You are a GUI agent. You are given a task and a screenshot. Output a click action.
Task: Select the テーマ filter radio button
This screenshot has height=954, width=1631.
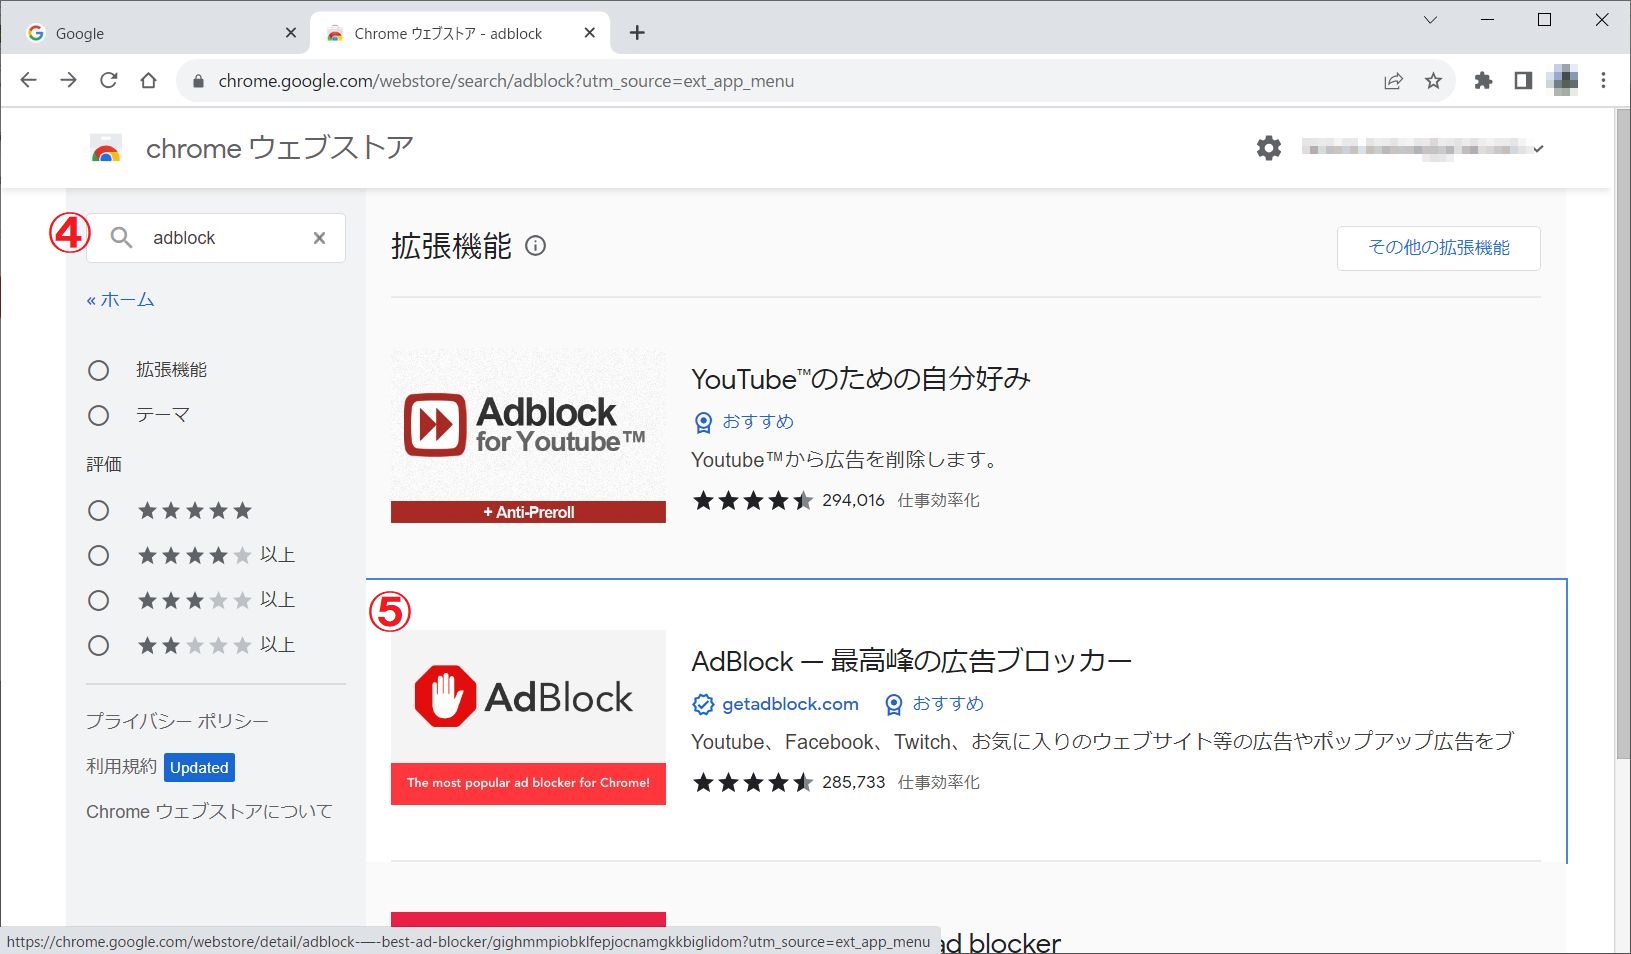(98, 415)
